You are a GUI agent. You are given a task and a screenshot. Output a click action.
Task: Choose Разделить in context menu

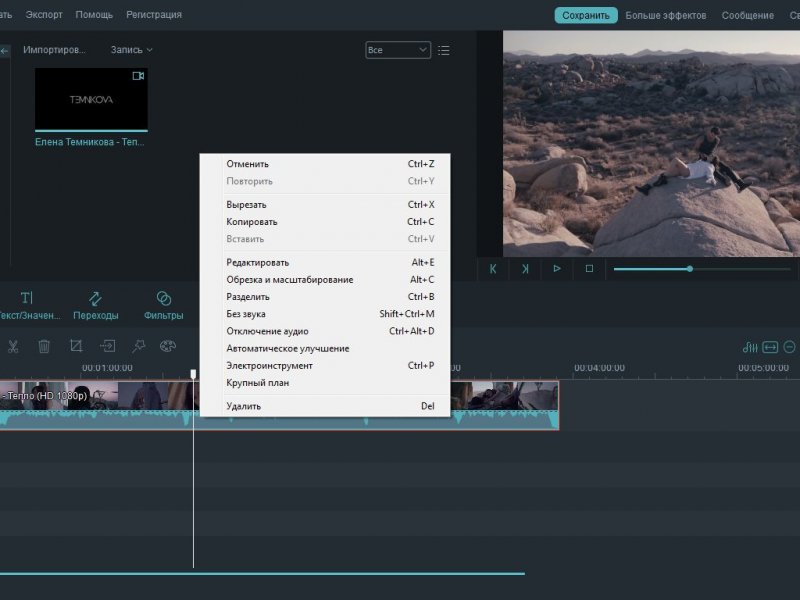click(324, 297)
